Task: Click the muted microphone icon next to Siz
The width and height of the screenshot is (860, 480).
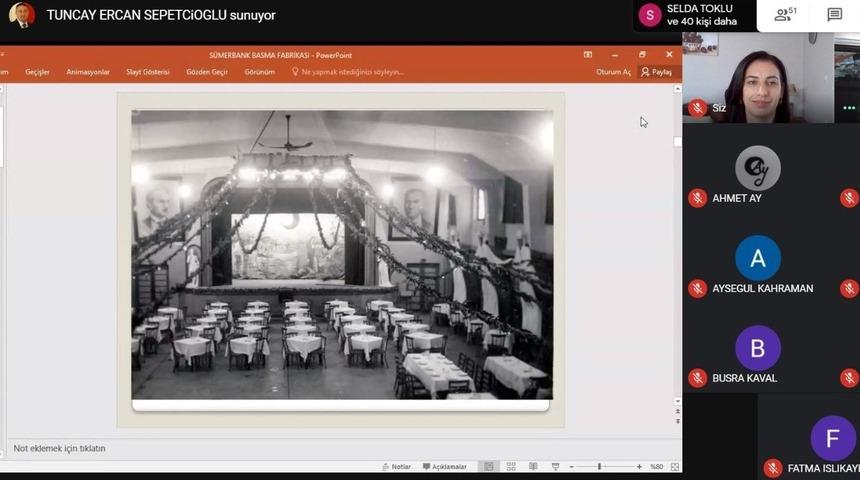Action: 698,108
